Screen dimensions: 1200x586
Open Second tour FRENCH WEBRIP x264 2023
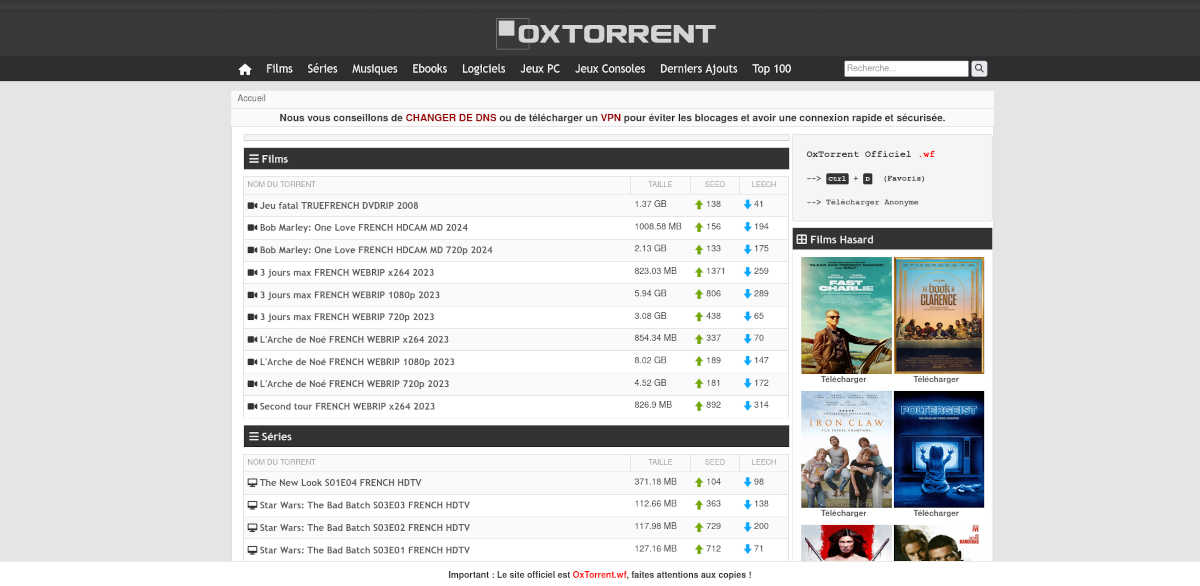(347, 406)
